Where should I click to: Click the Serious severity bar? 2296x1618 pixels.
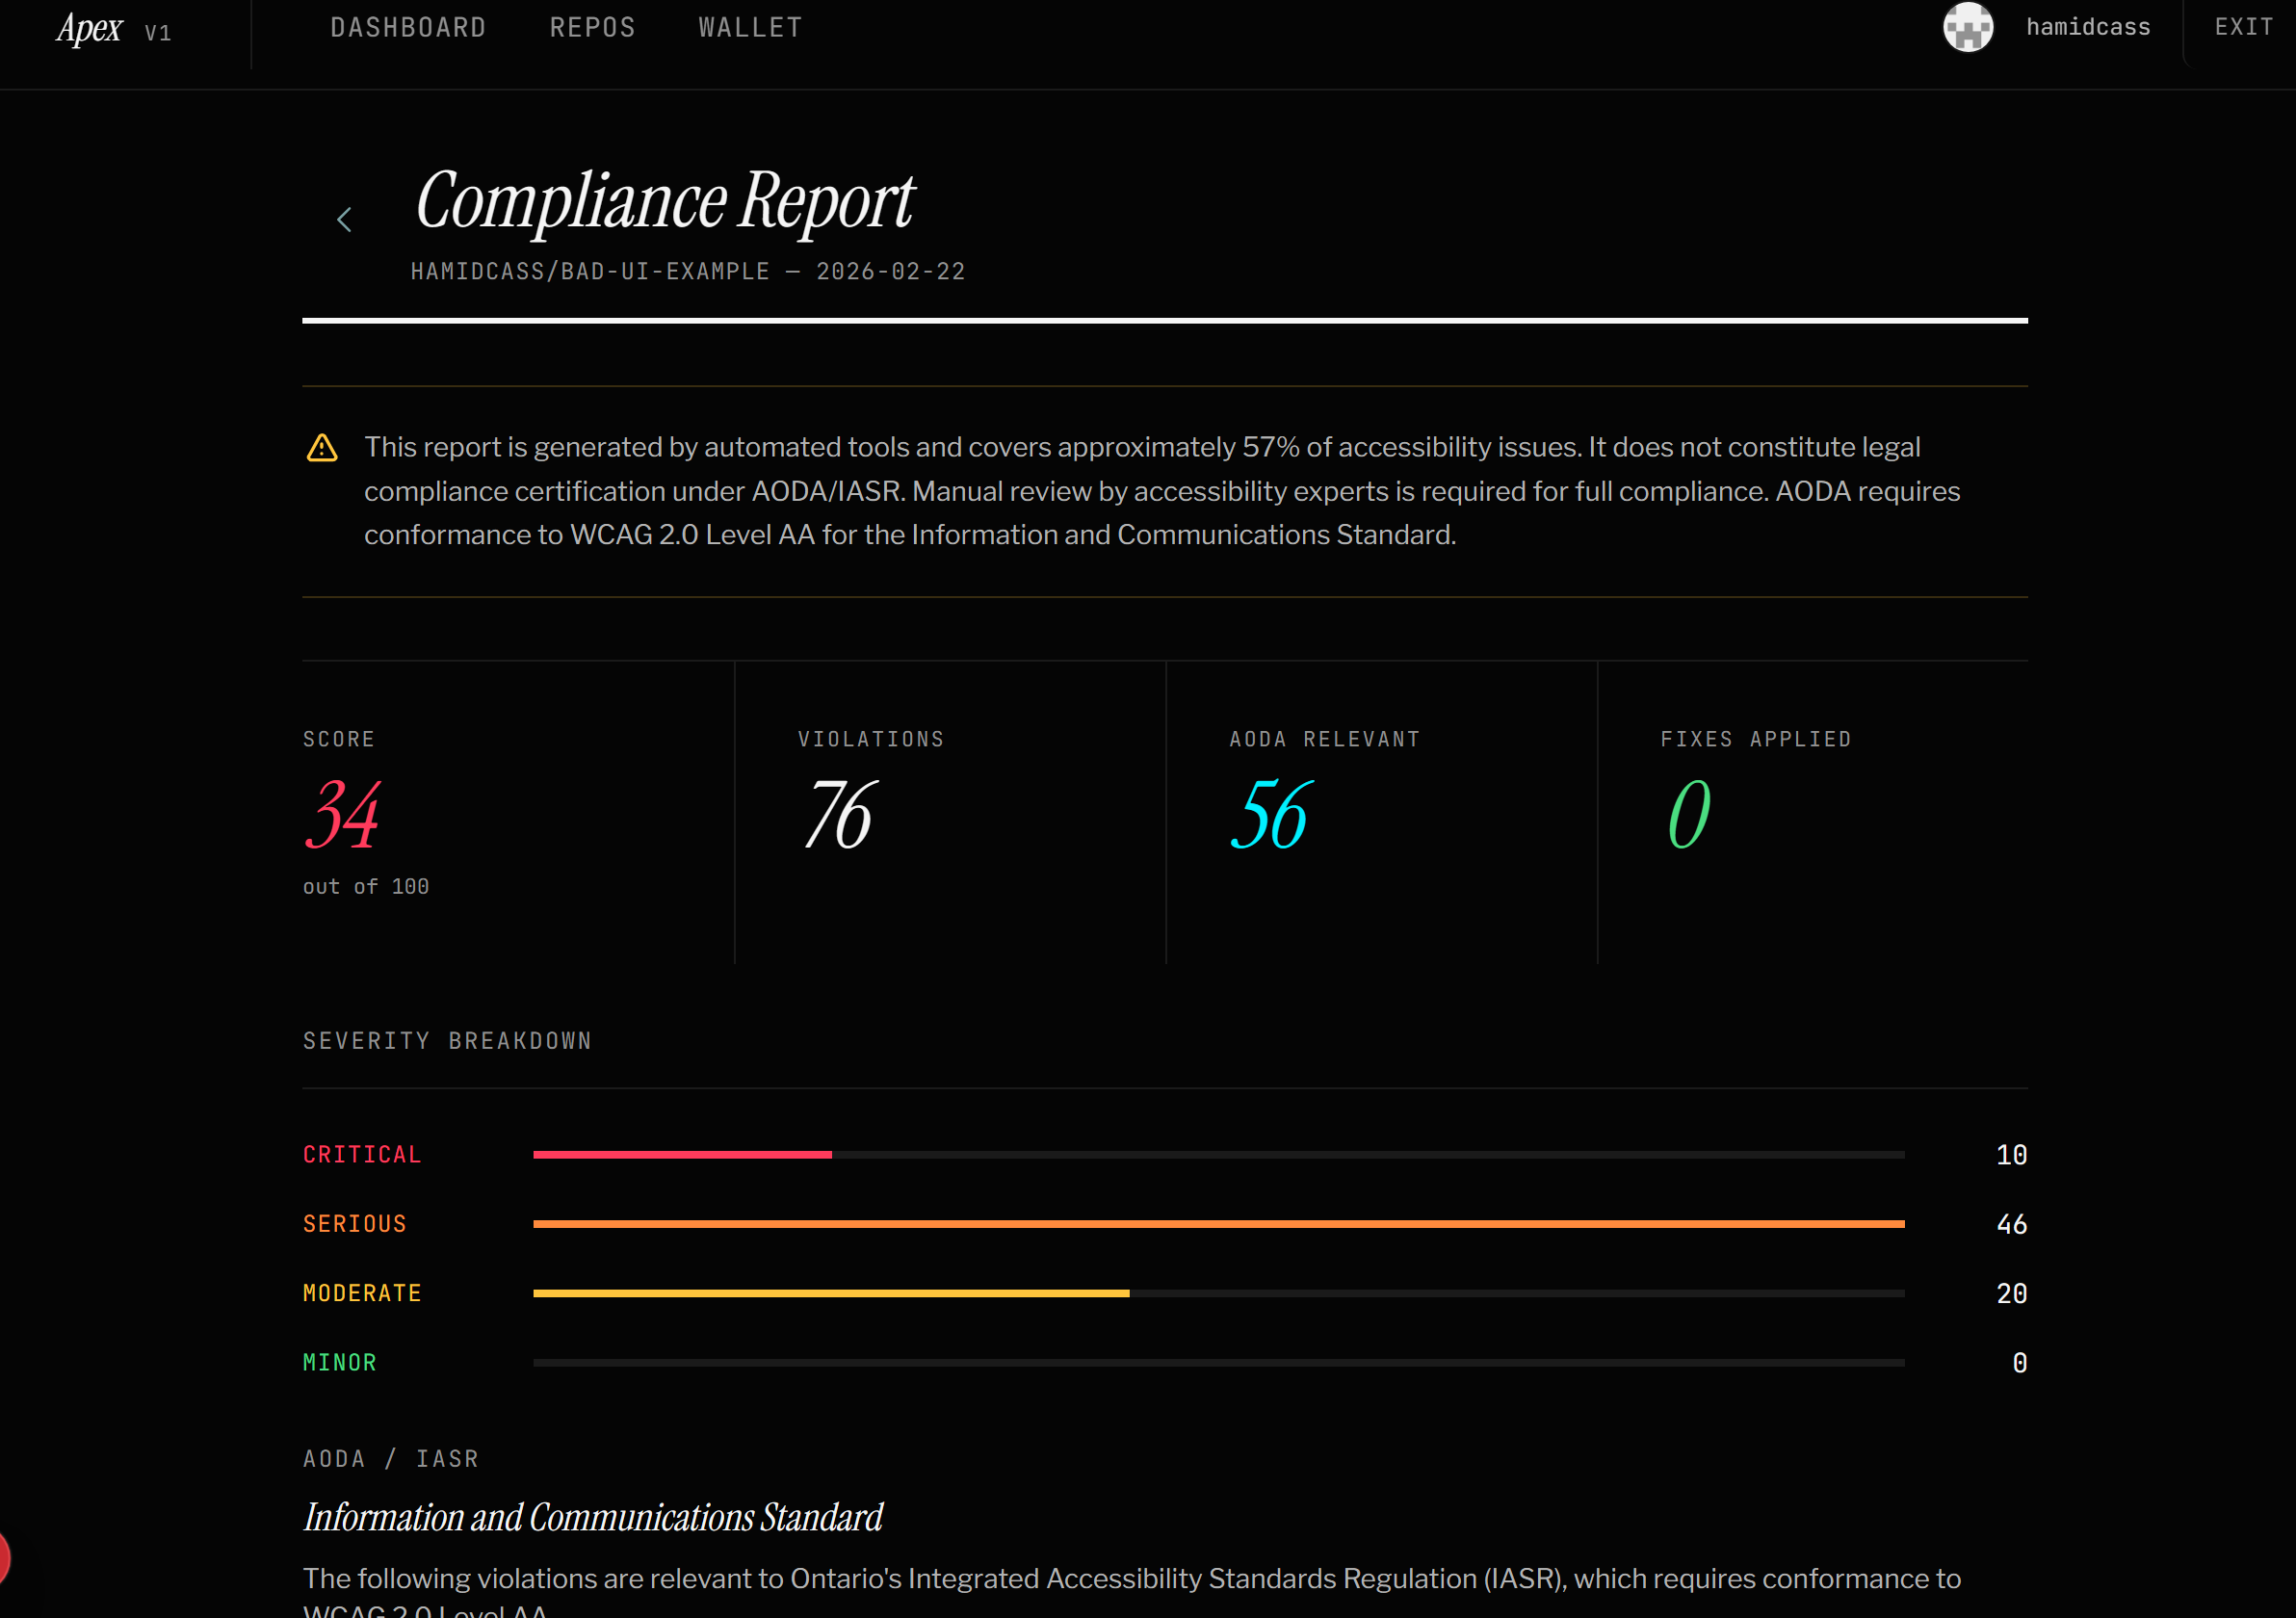1218,1224
